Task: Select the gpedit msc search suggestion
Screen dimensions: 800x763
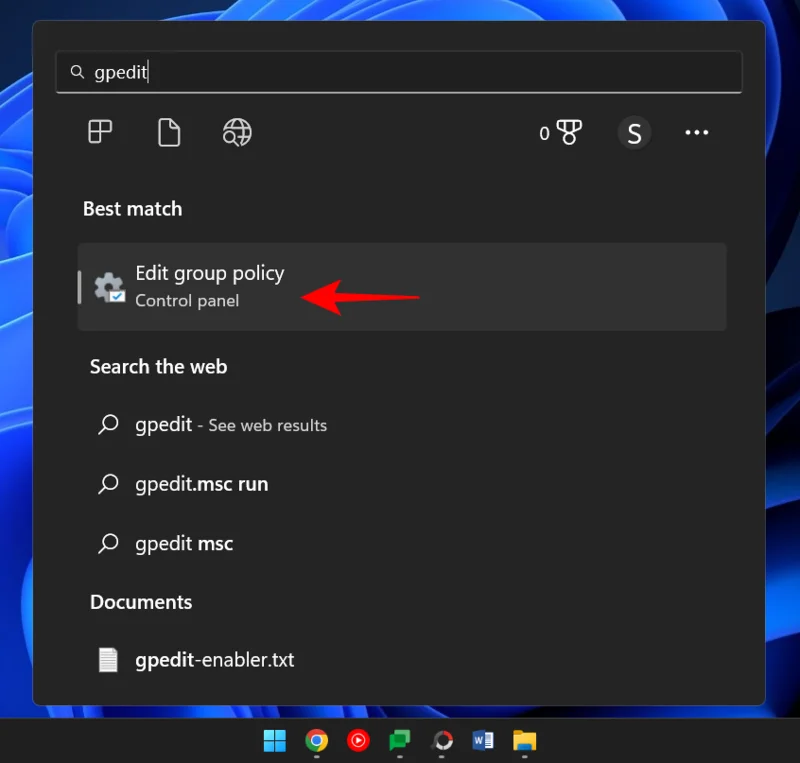Action: tap(184, 543)
